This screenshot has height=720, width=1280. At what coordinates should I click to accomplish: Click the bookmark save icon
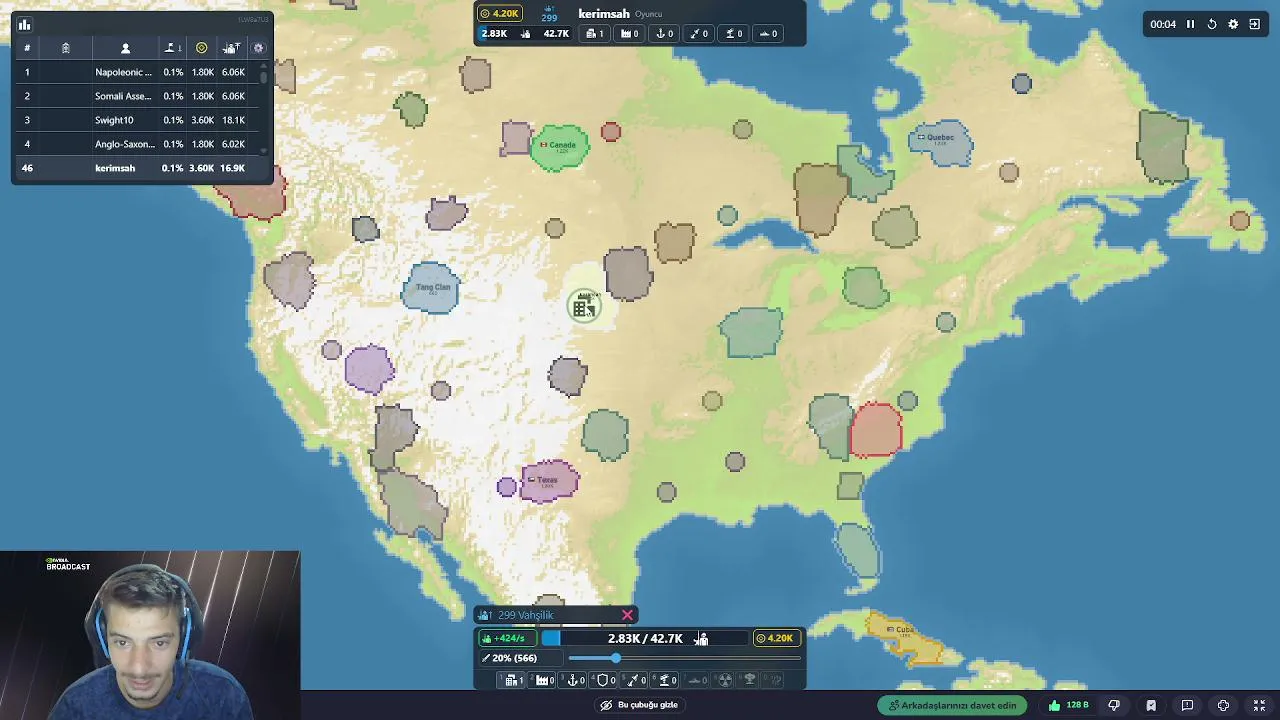(x=1151, y=705)
